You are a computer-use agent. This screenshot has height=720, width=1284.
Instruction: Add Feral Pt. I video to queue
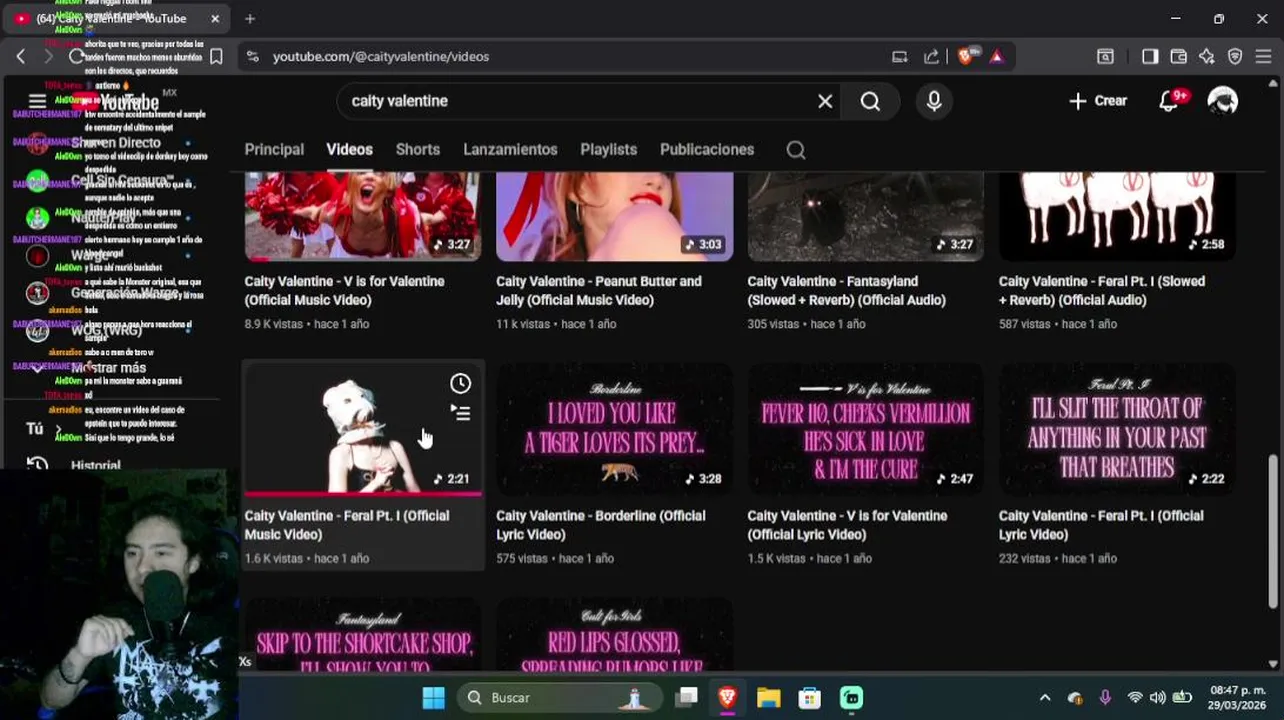460,412
